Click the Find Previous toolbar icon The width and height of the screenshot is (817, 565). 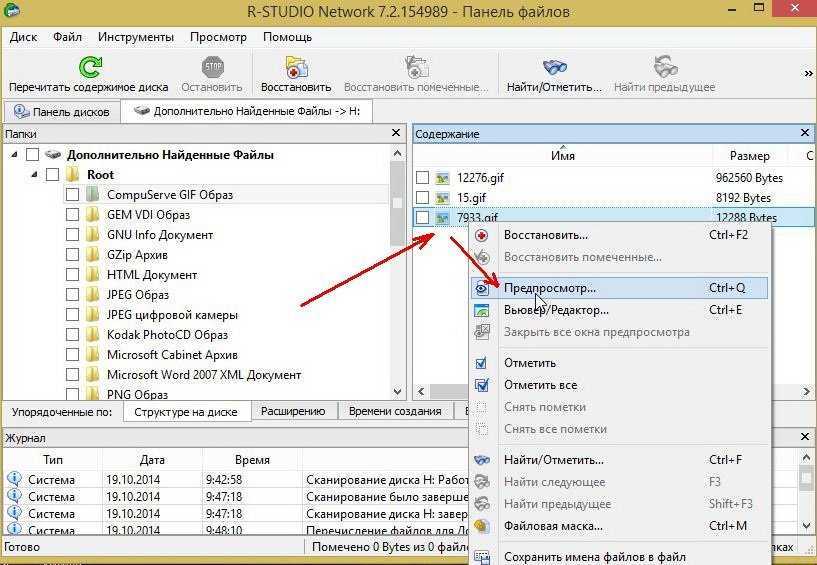coord(665,67)
